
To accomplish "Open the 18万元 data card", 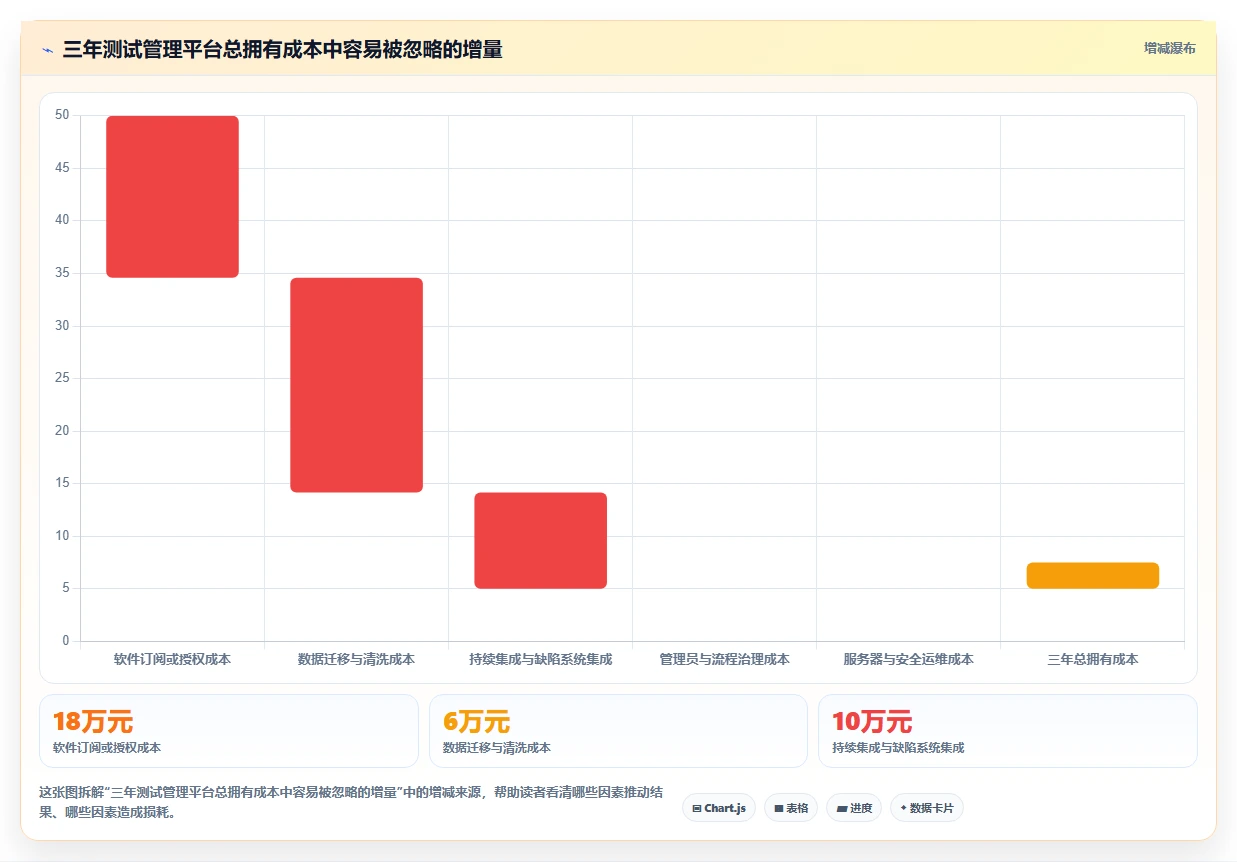I will 229,731.
